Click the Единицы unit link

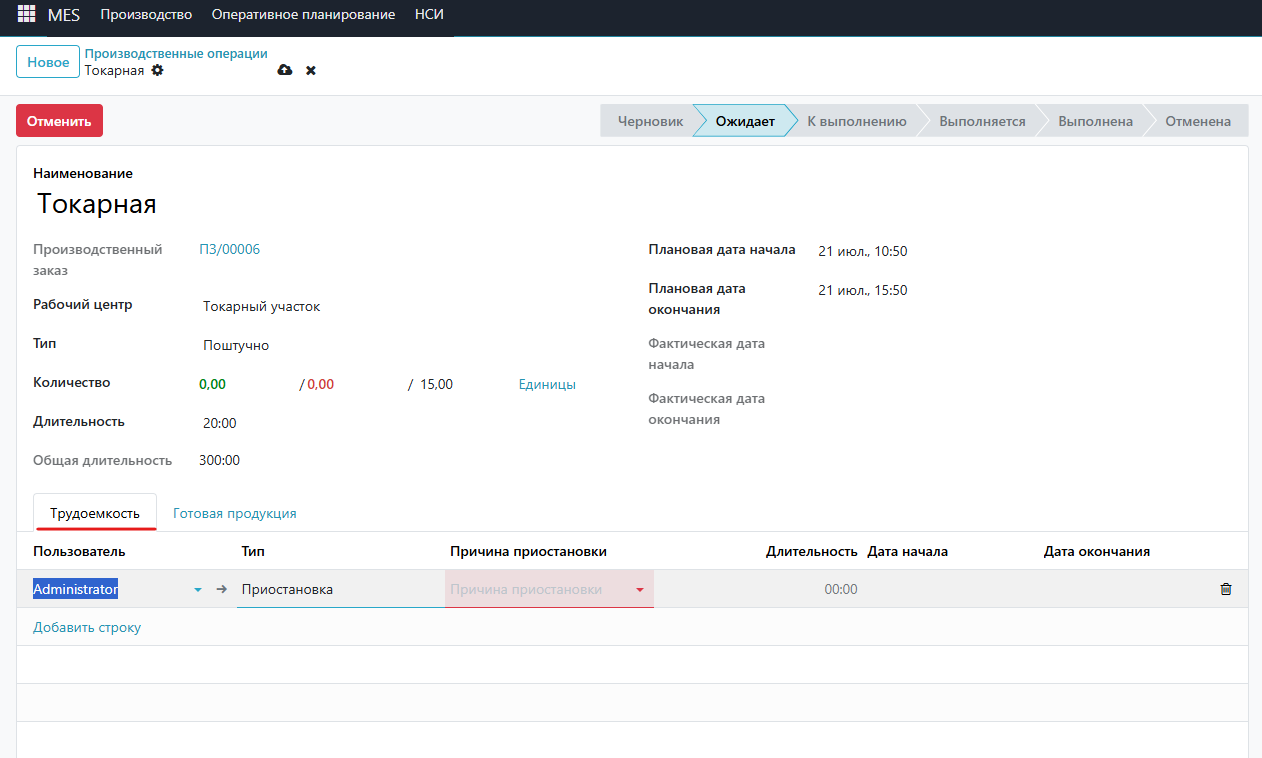pyautogui.click(x=547, y=384)
